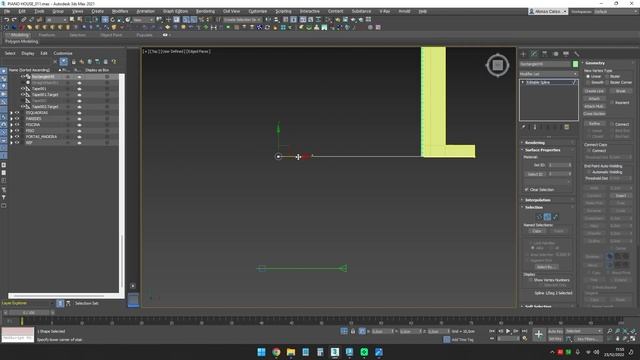Click the Play Animation button
The height and width of the screenshot is (360, 640).
click(x=508, y=331)
